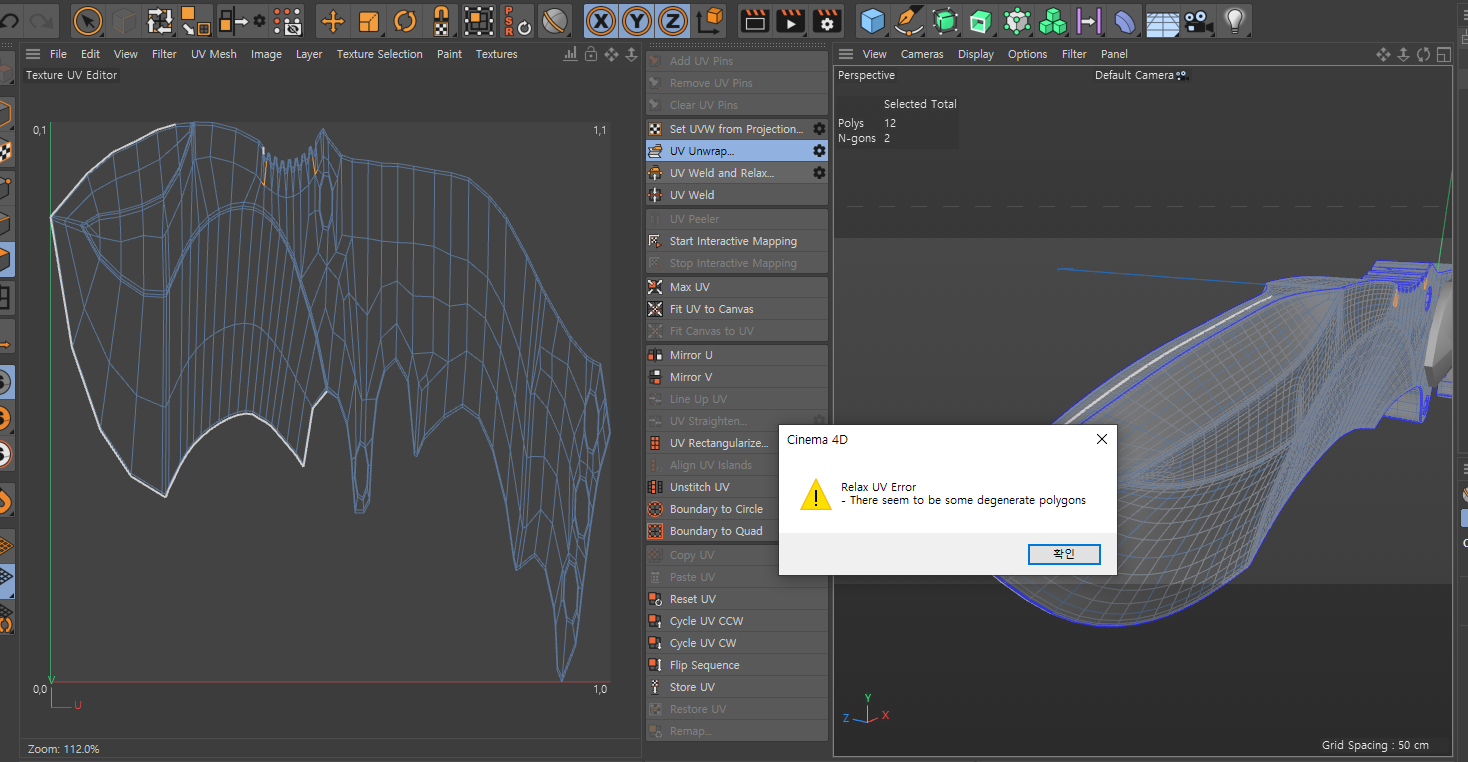This screenshot has height=762, width=1468.
Task: Select the Rotate tool icon
Action: point(405,20)
